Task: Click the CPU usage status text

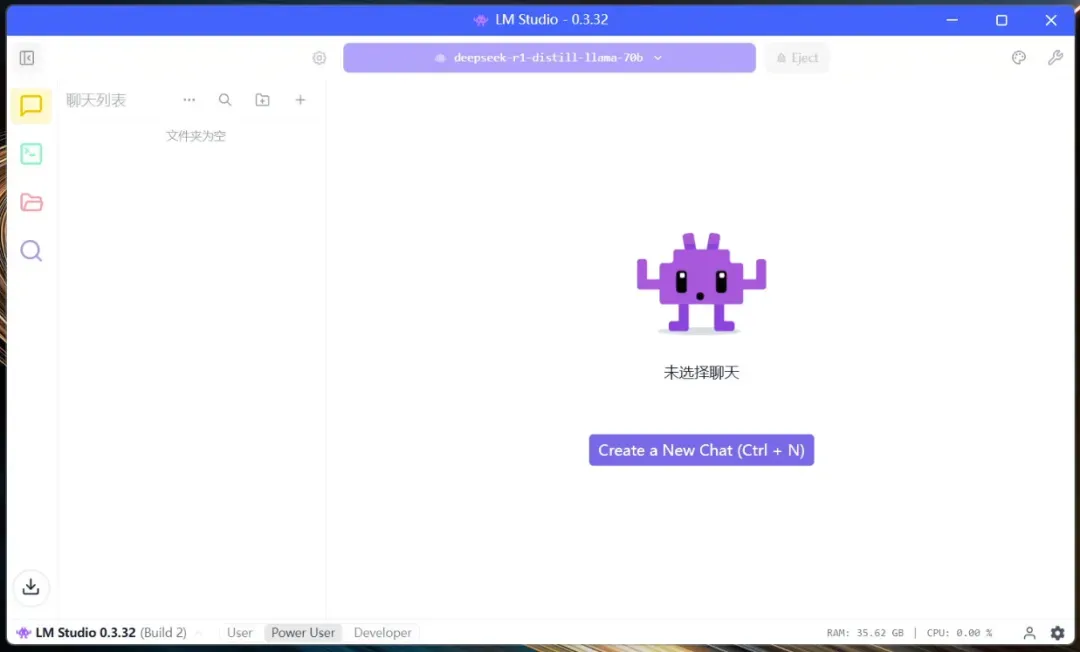Action: (x=959, y=633)
